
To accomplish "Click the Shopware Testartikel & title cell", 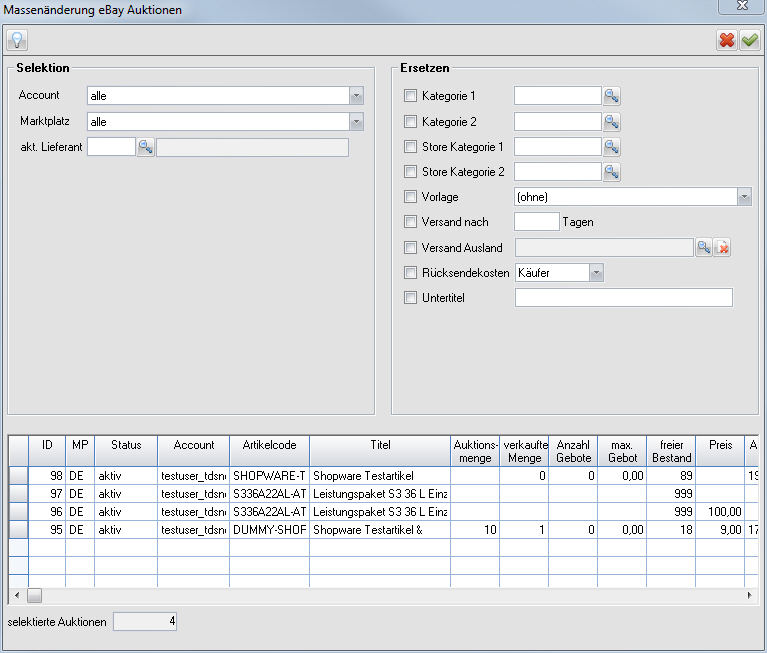I will (x=380, y=530).
